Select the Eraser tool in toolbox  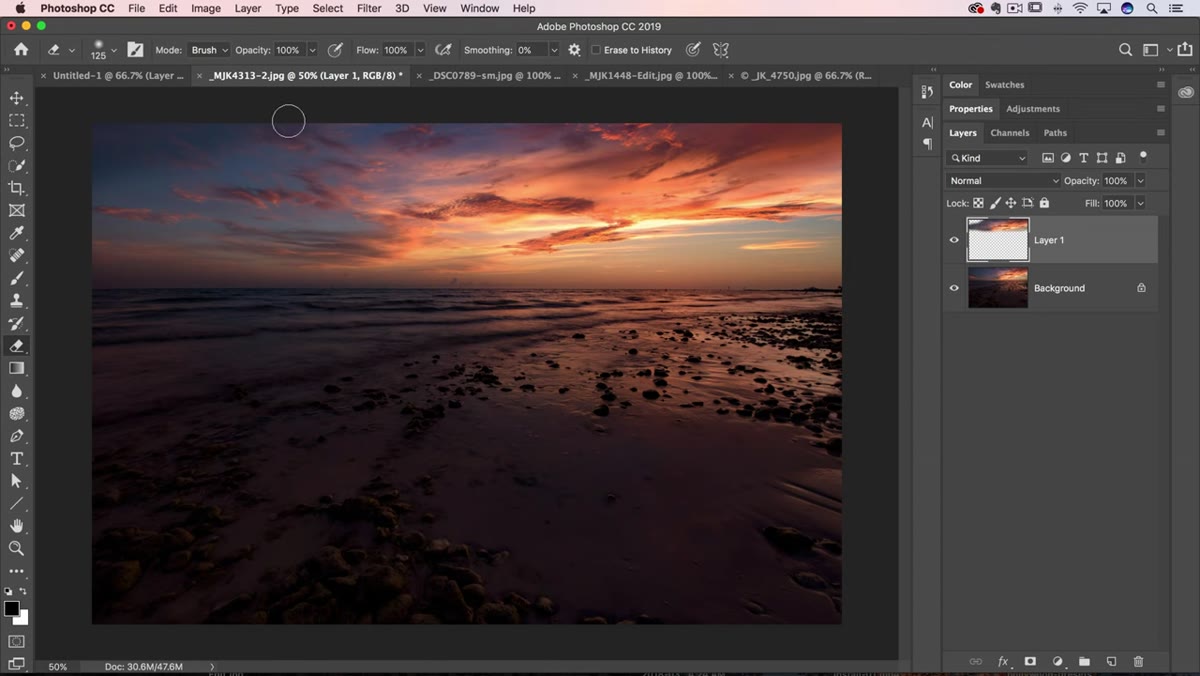coord(16,346)
